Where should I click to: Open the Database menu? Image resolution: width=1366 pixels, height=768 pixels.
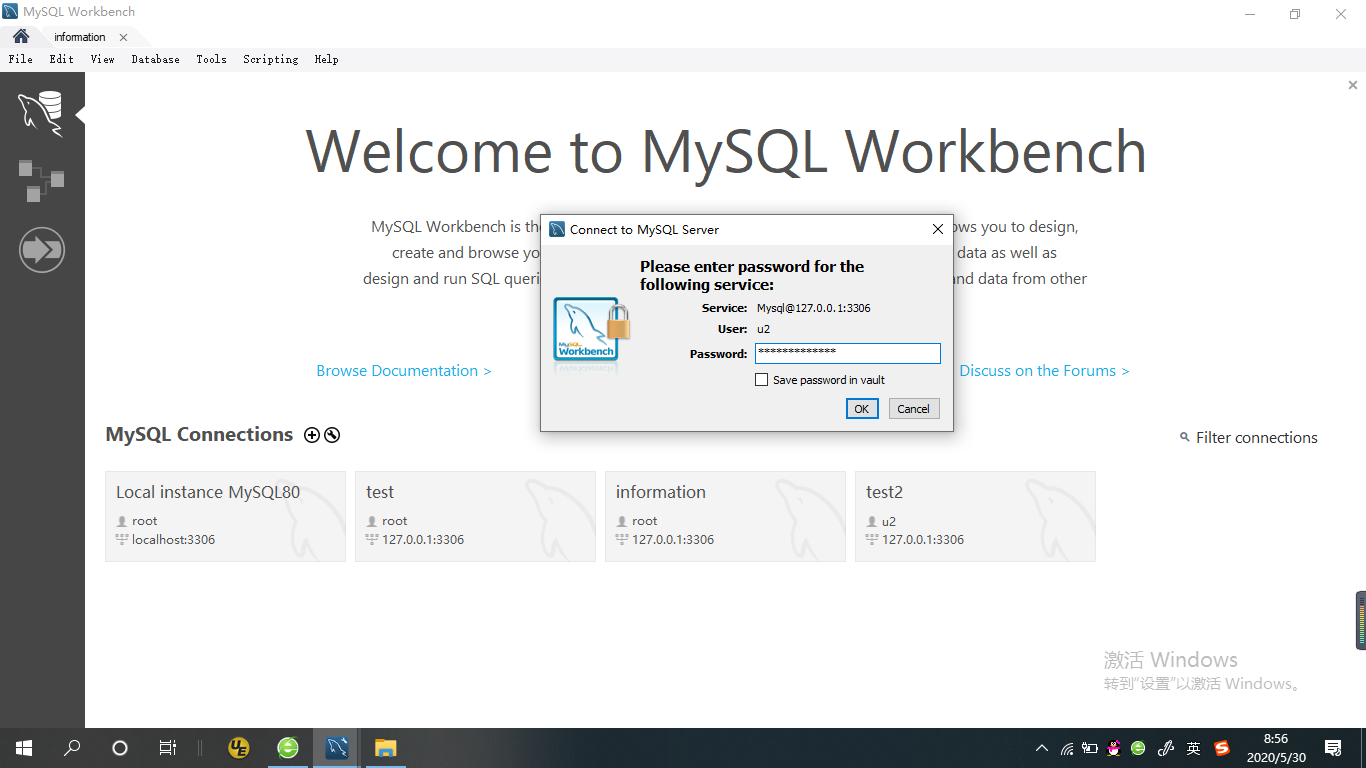point(155,59)
